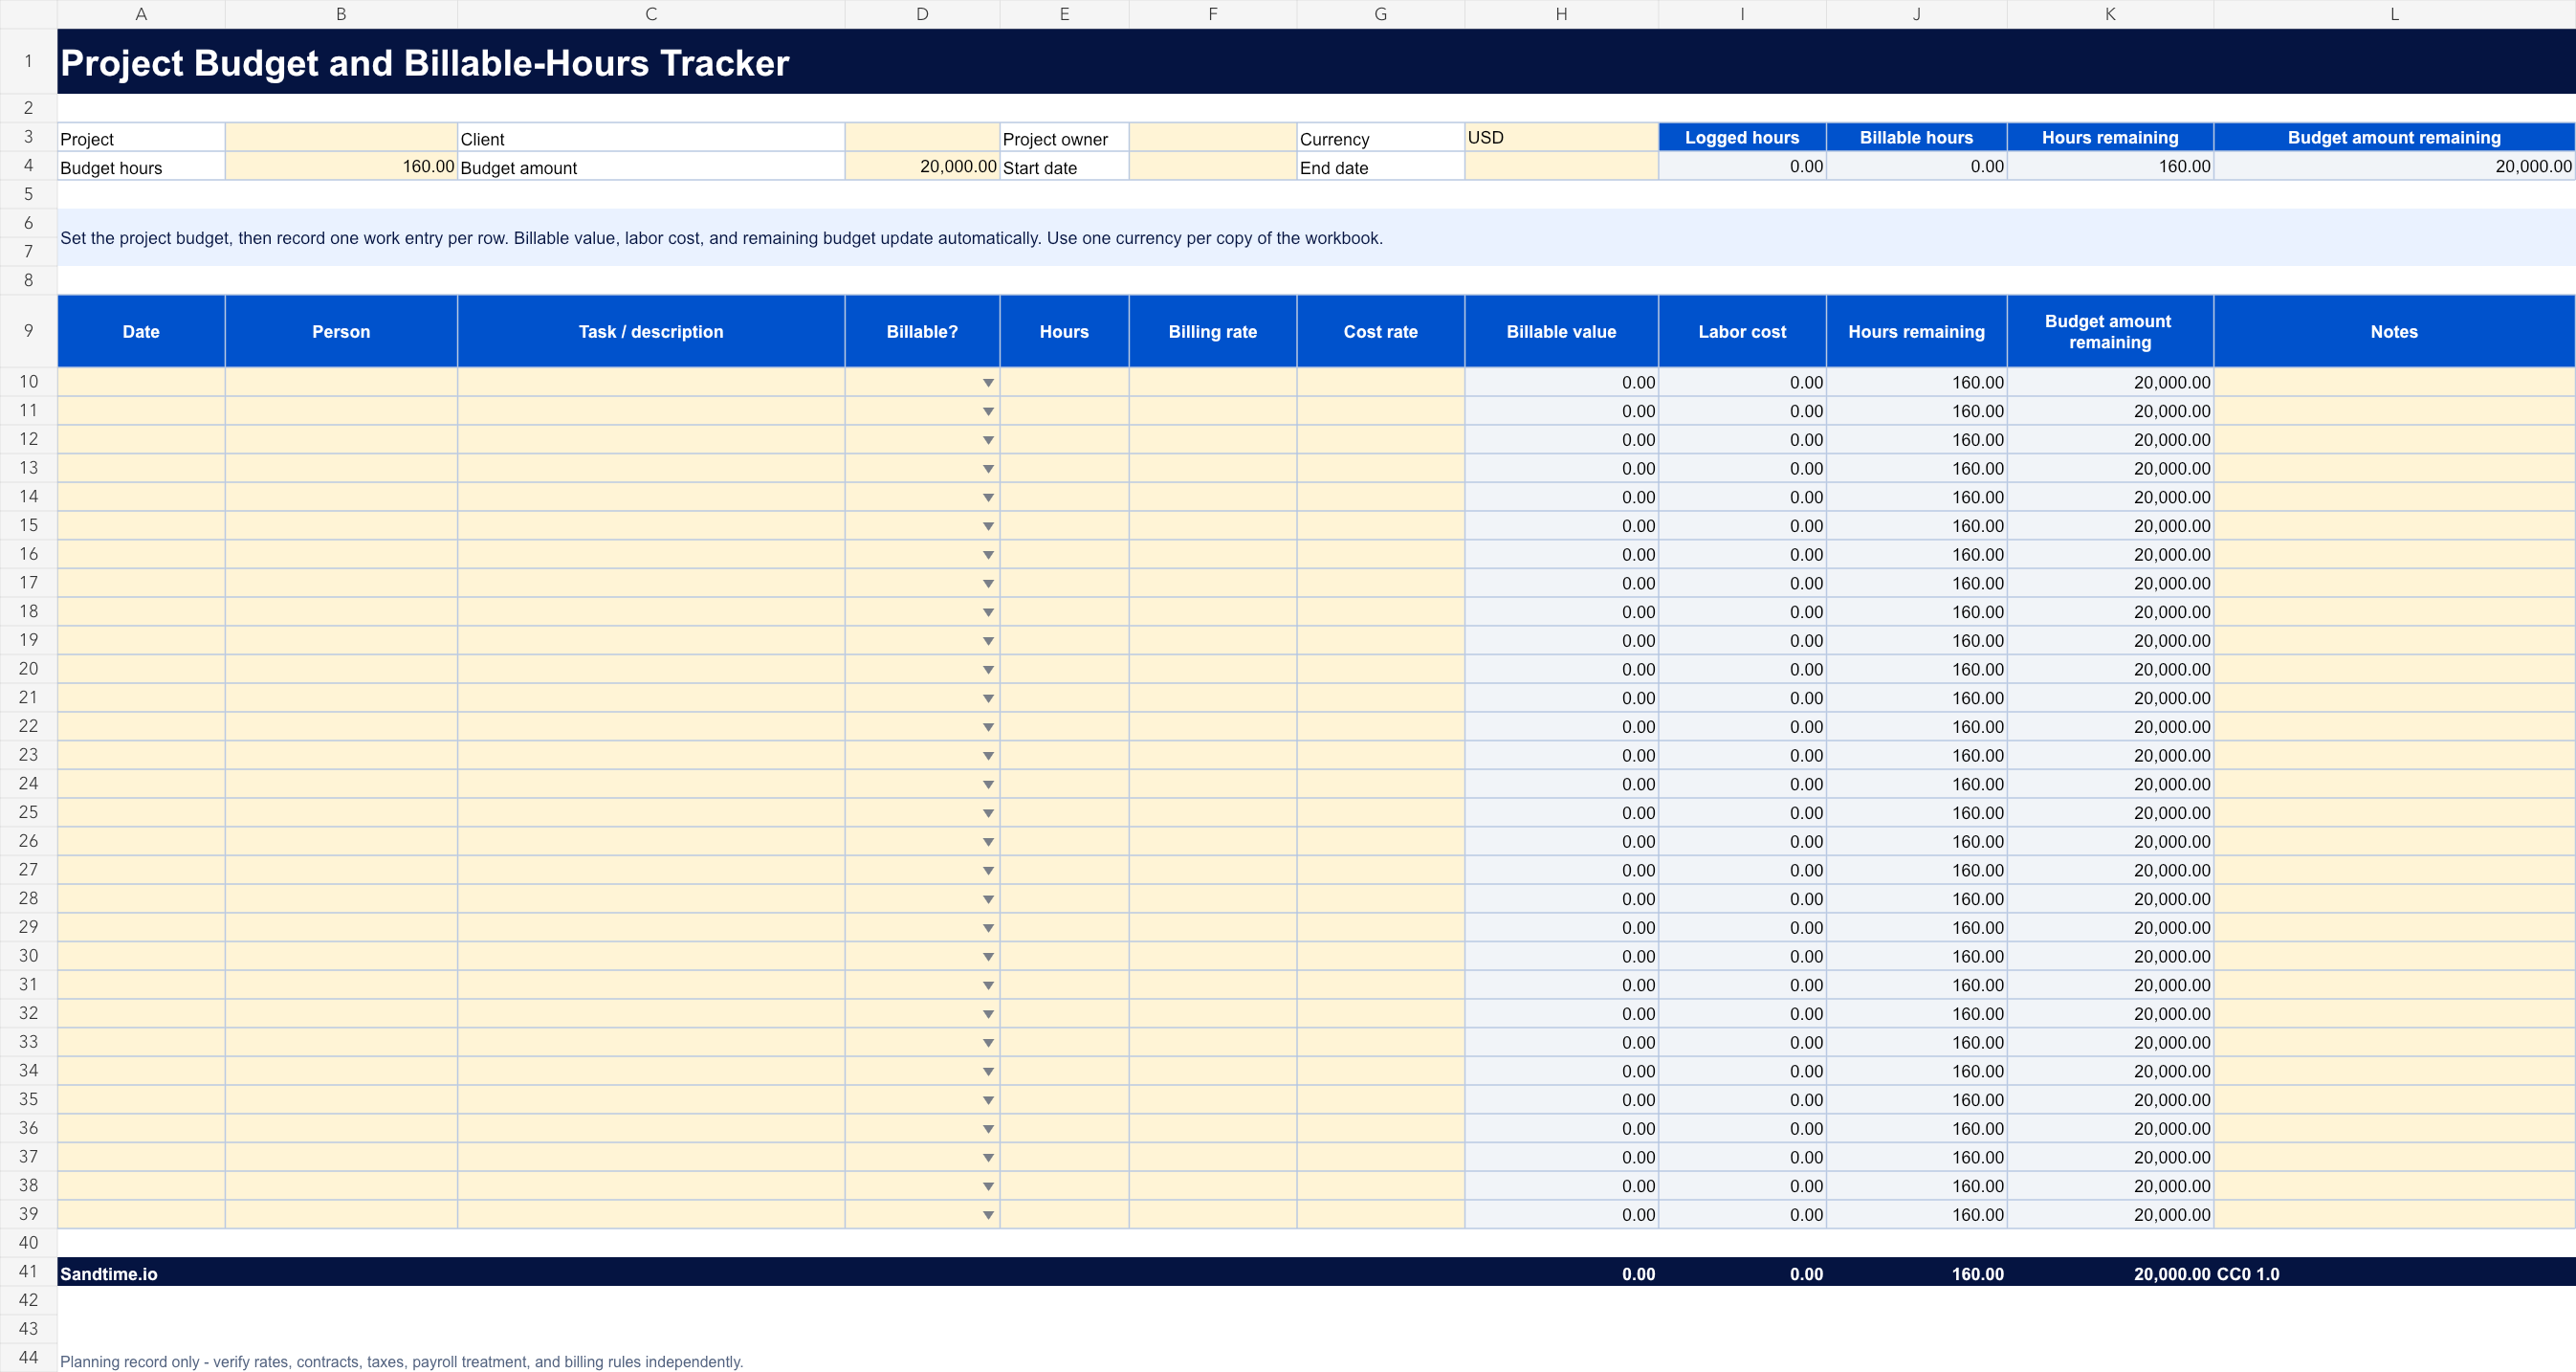This screenshot has width=2576, height=1372.
Task: Select column H header
Action: point(1561,14)
